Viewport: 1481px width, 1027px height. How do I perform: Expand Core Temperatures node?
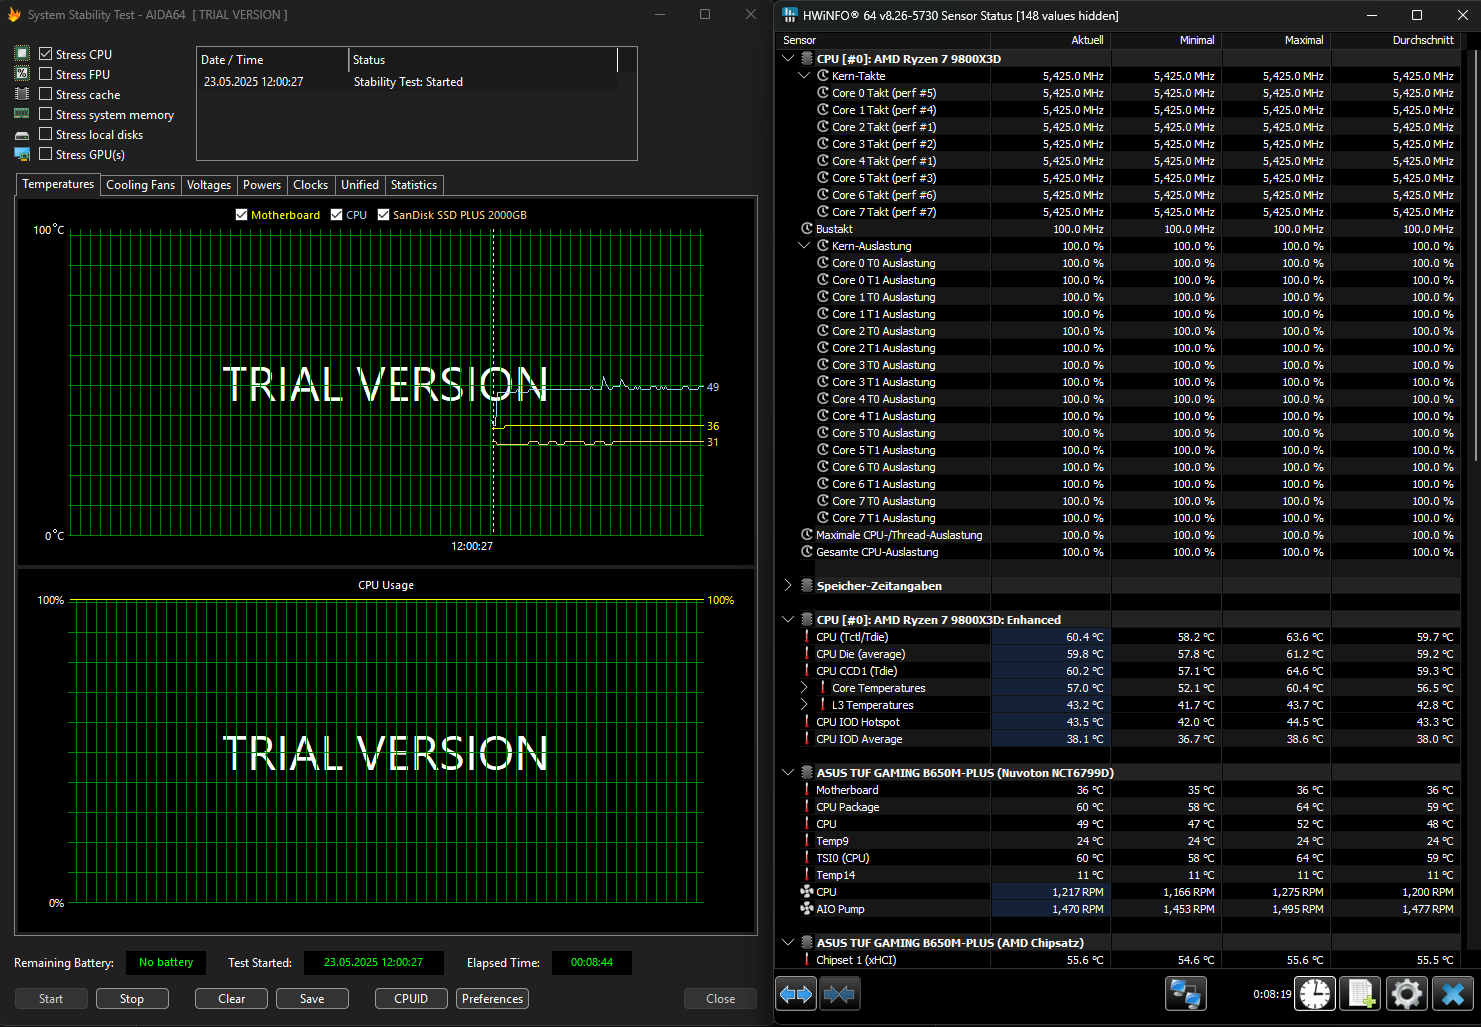pyautogui.click(x=804, y=688)
